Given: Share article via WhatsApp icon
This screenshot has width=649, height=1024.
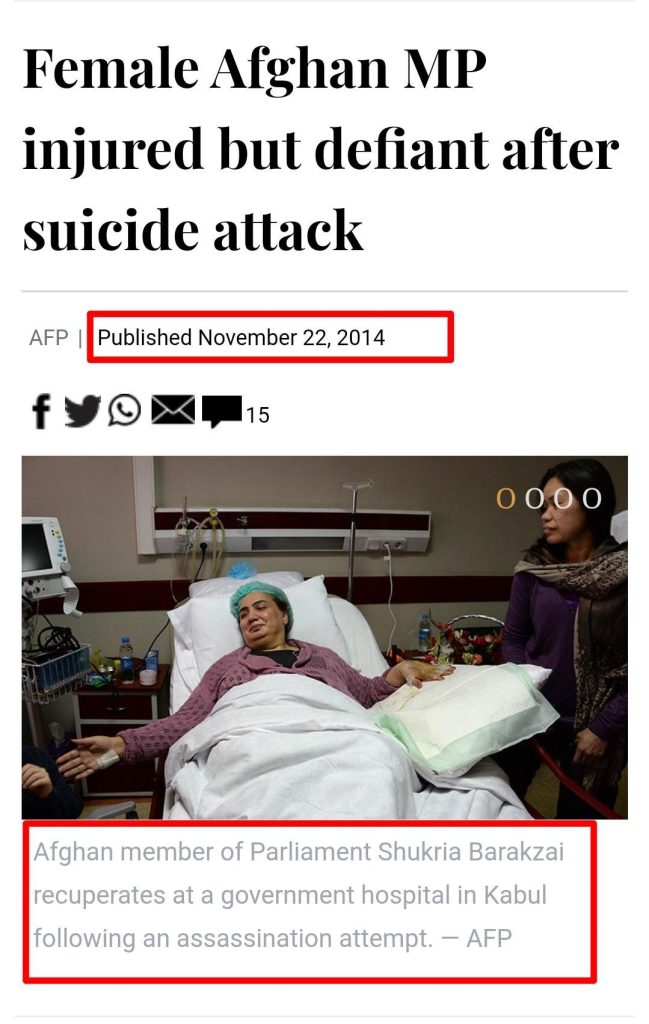Looking at the screenshot, I should tap(125, 411).
